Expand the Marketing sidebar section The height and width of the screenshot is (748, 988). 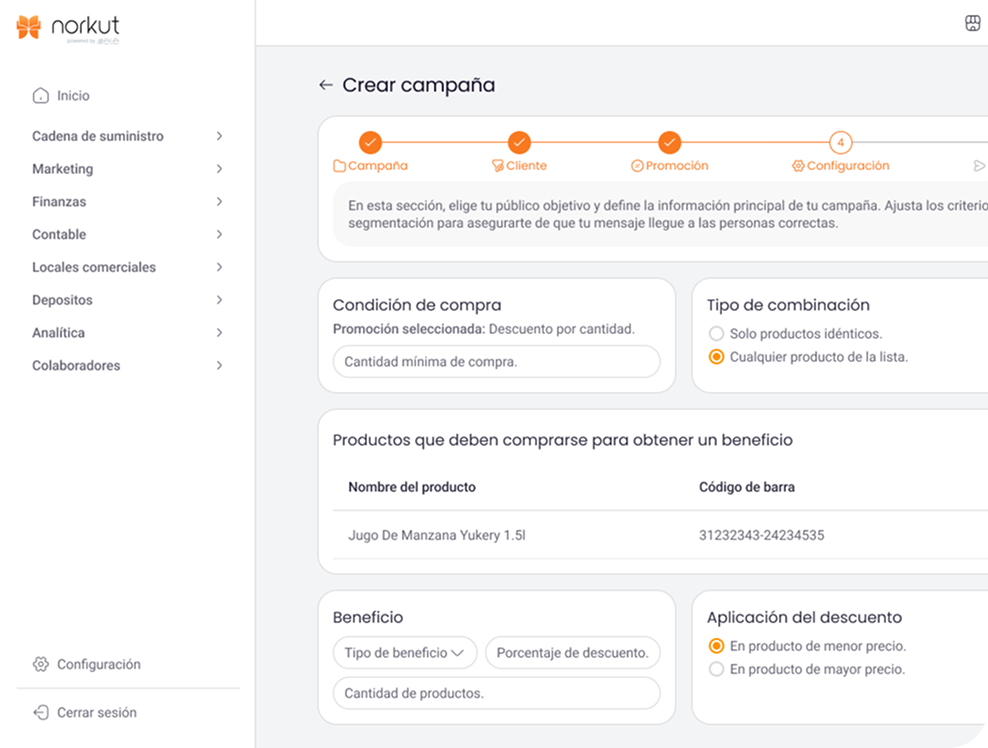pyautogui.click(x=128, y=169)
